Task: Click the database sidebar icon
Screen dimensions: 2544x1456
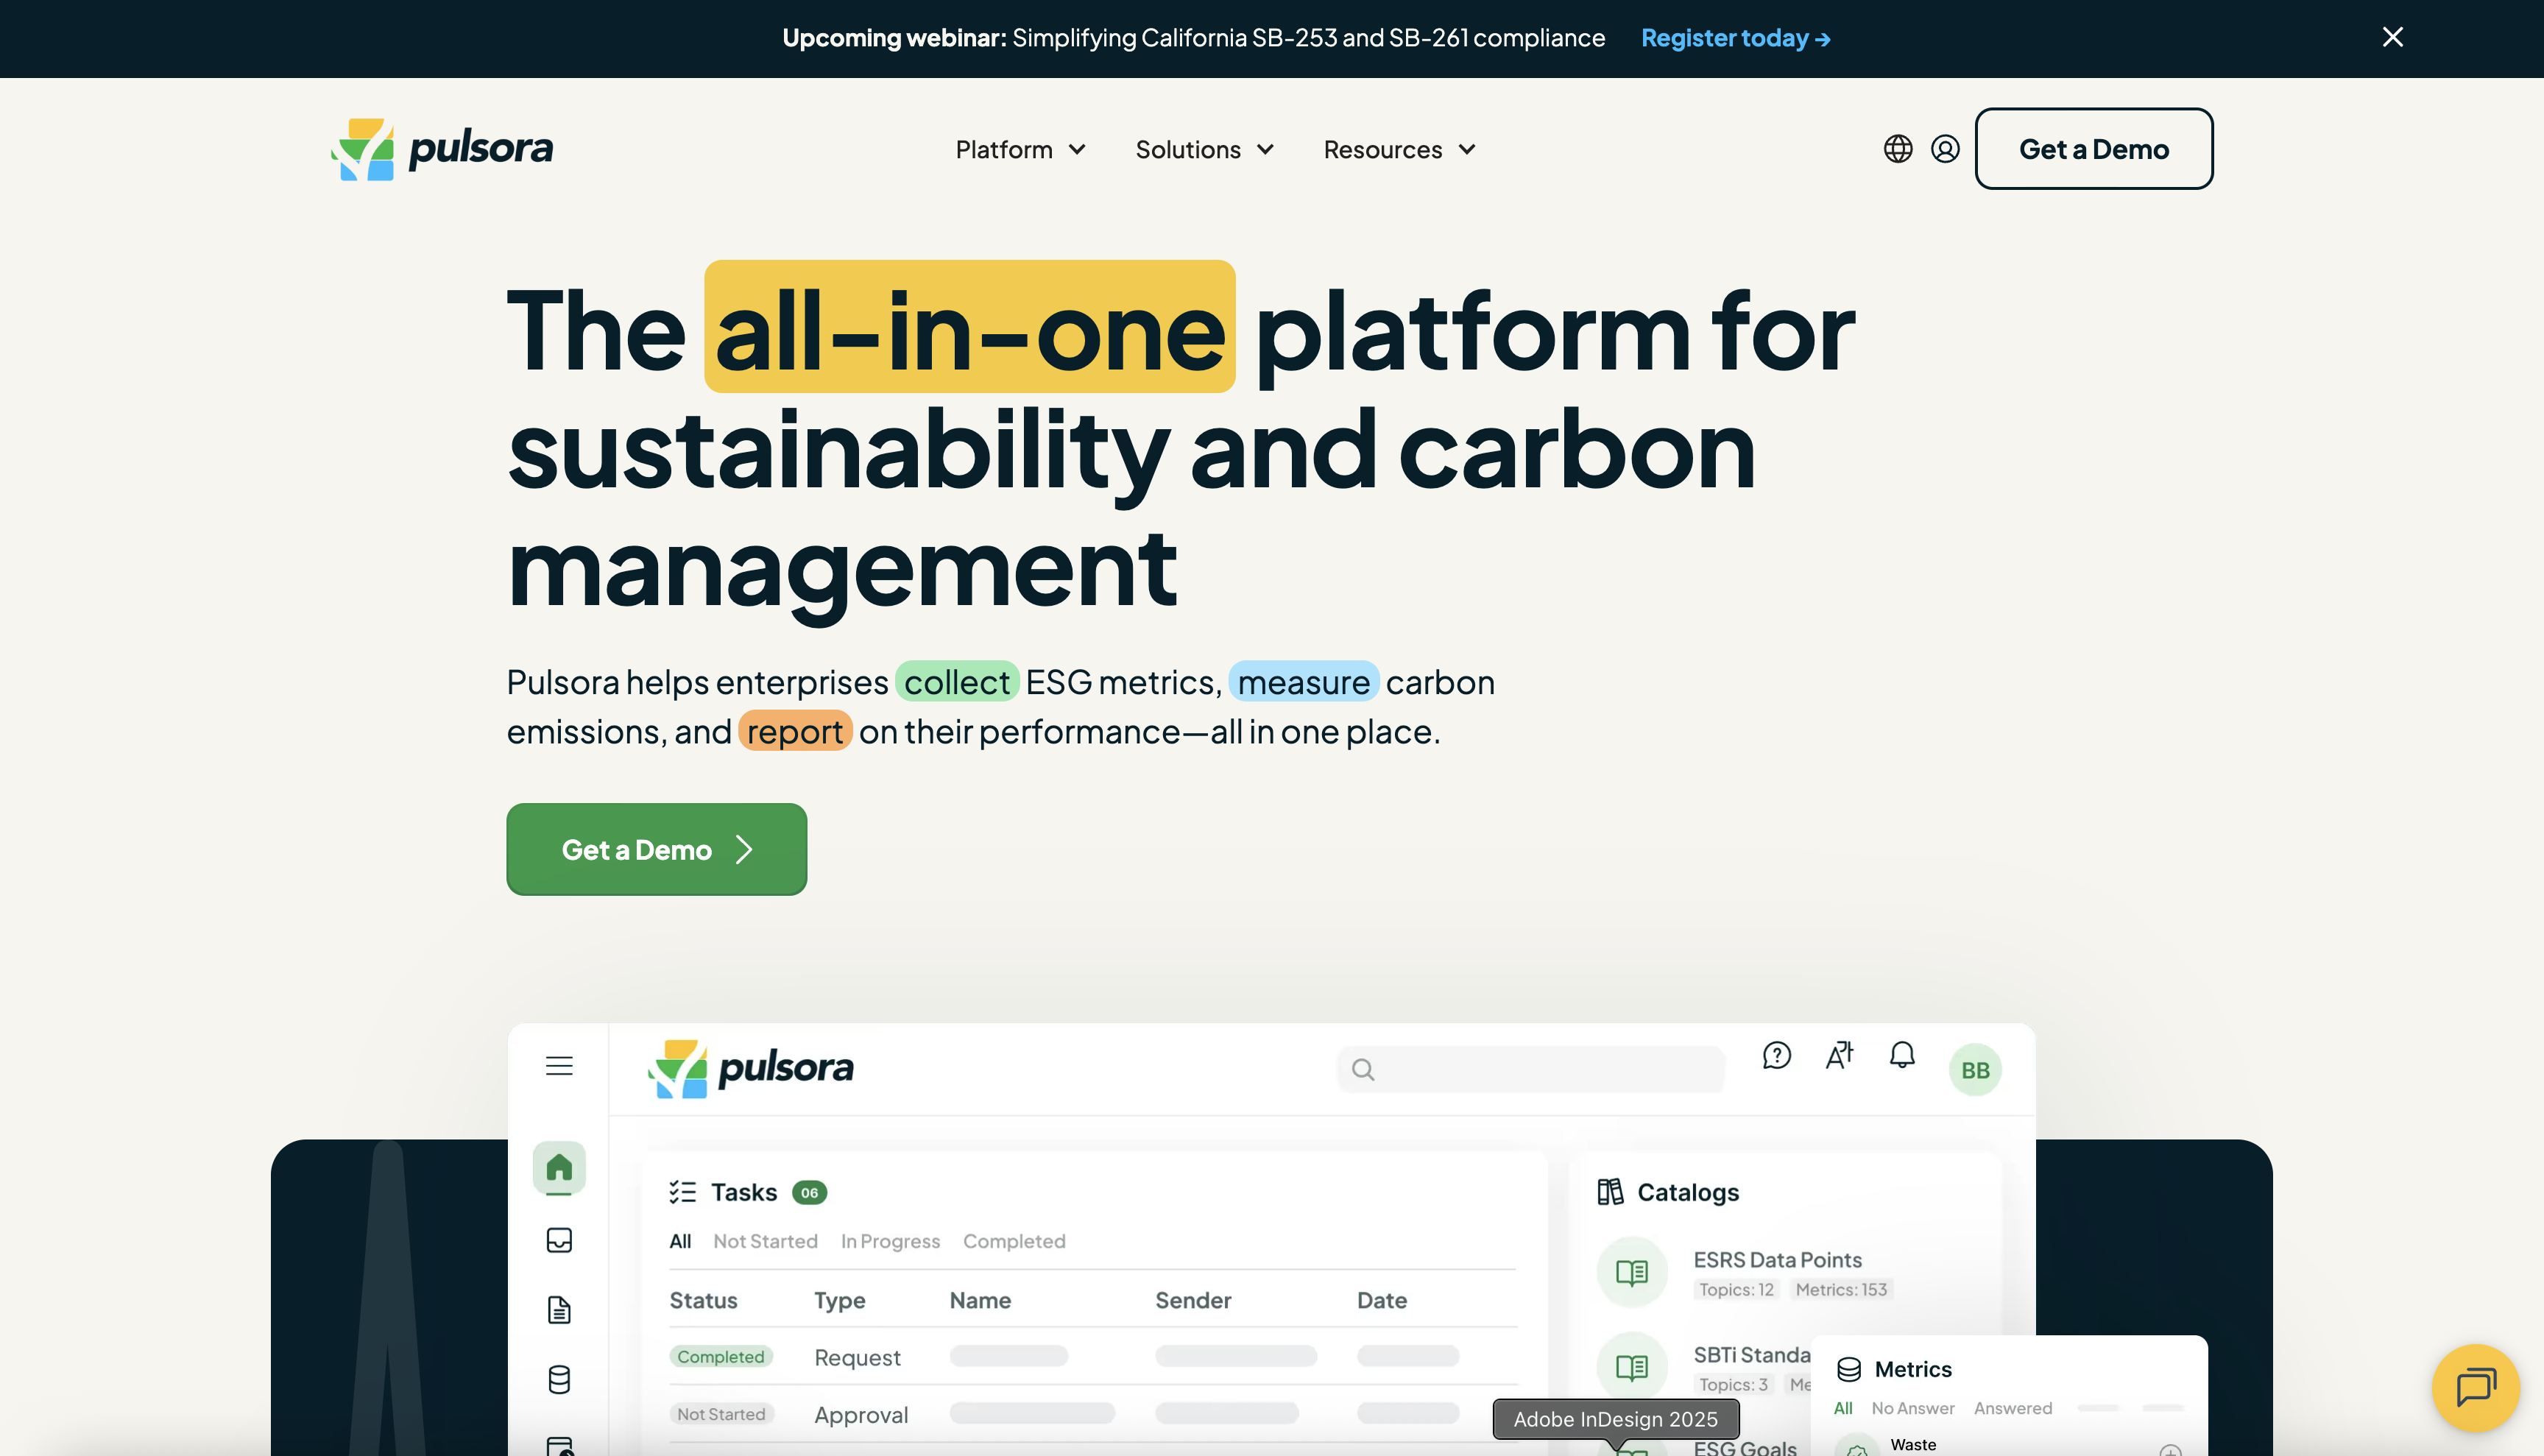Action: [x=559, y=1380]
